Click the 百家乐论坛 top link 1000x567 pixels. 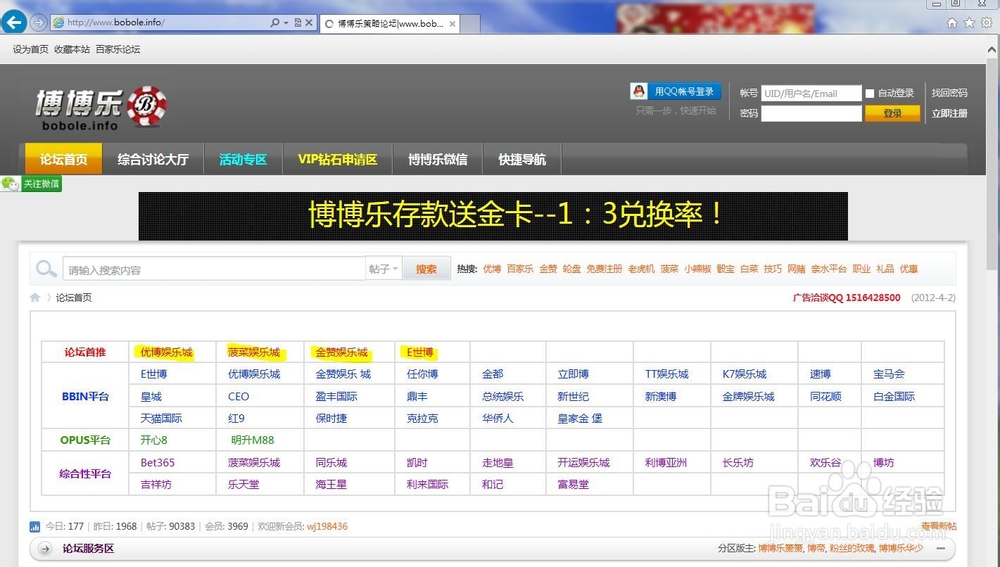tap(118, 49)
